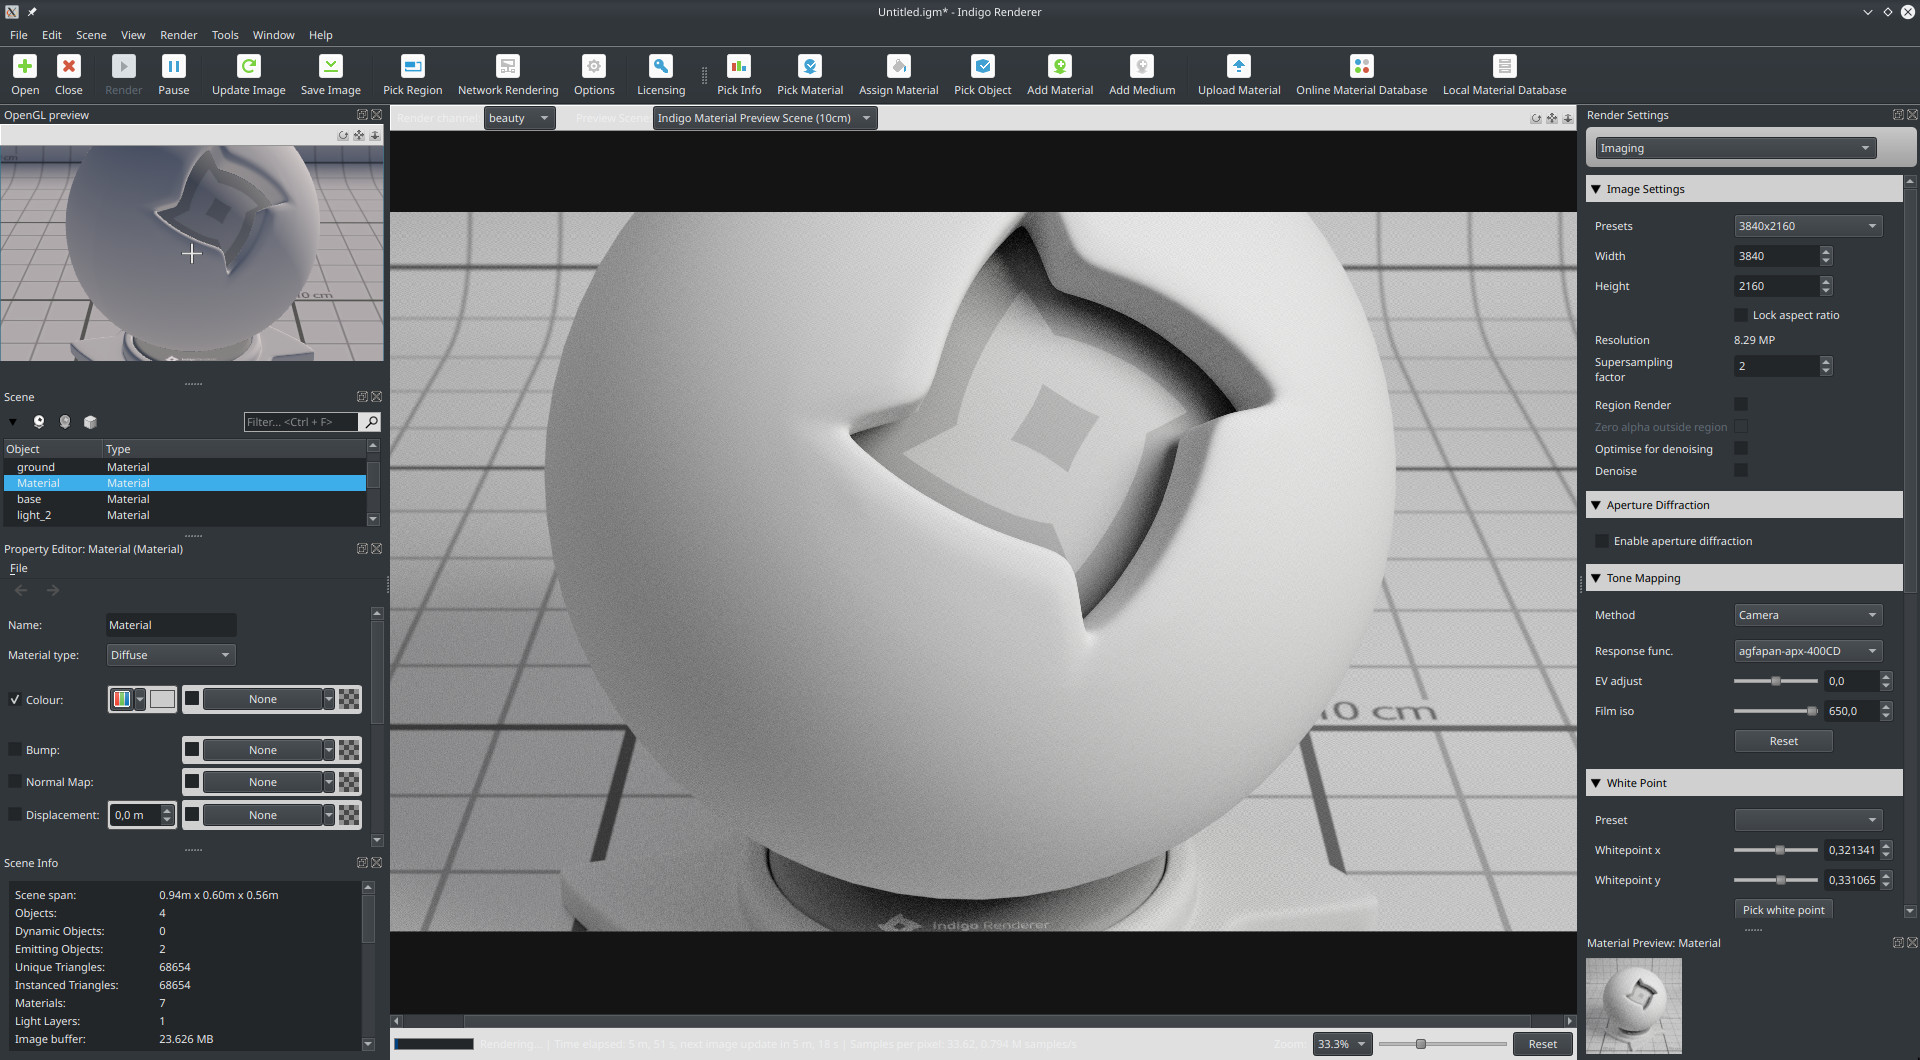The width and height of the screenshot is (1920, 1060).
Task: Enable the Bump checkbox
Action: pyautogui.click(x=15, y=750)
